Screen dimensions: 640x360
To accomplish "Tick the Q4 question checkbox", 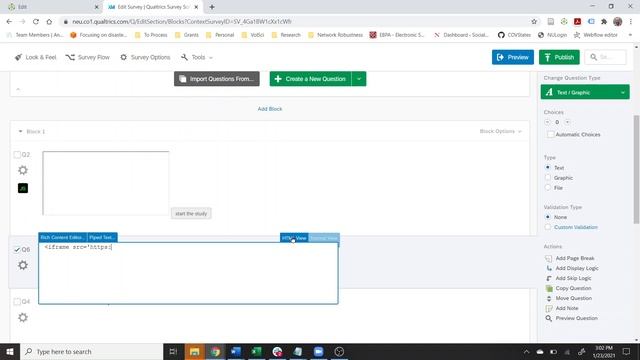I will pyautogui.click(x=17, y=302).
